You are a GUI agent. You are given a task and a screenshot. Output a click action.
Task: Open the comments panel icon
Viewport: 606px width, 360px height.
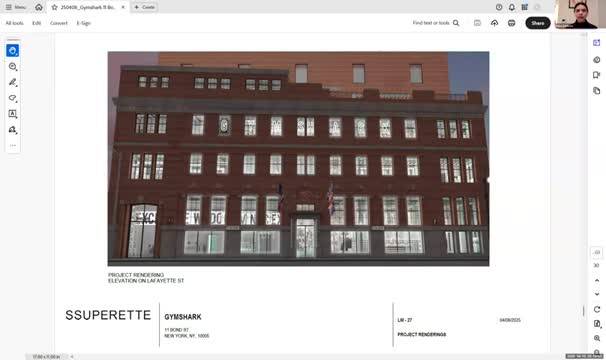[x=596, y=60]
